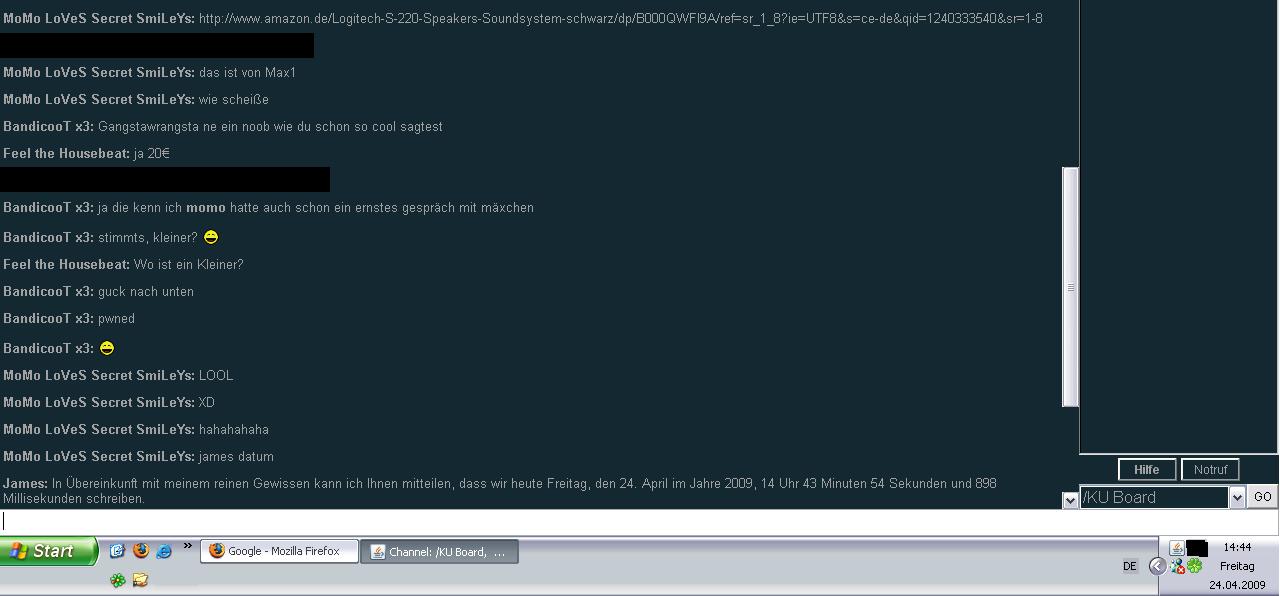Click the 'james datum' message
The height and width of the screenshot is (596, 1280).
236,456
